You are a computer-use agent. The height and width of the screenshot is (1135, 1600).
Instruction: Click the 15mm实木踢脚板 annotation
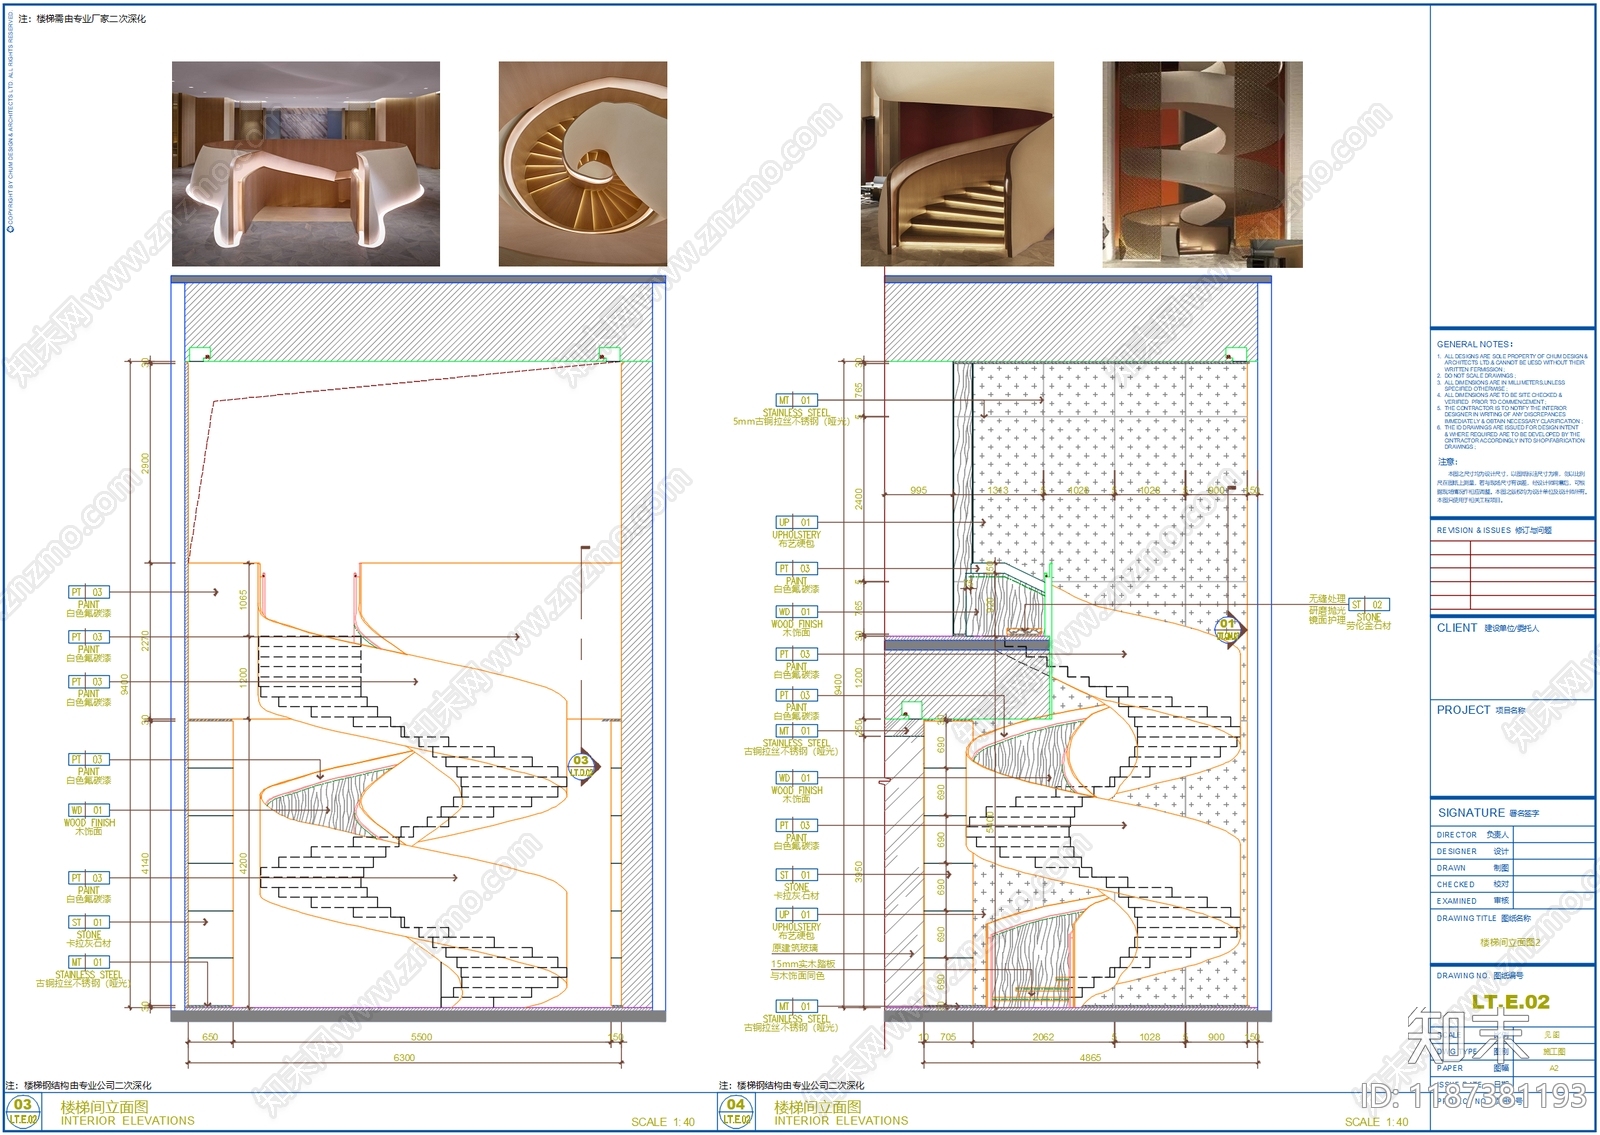(803, 964)
